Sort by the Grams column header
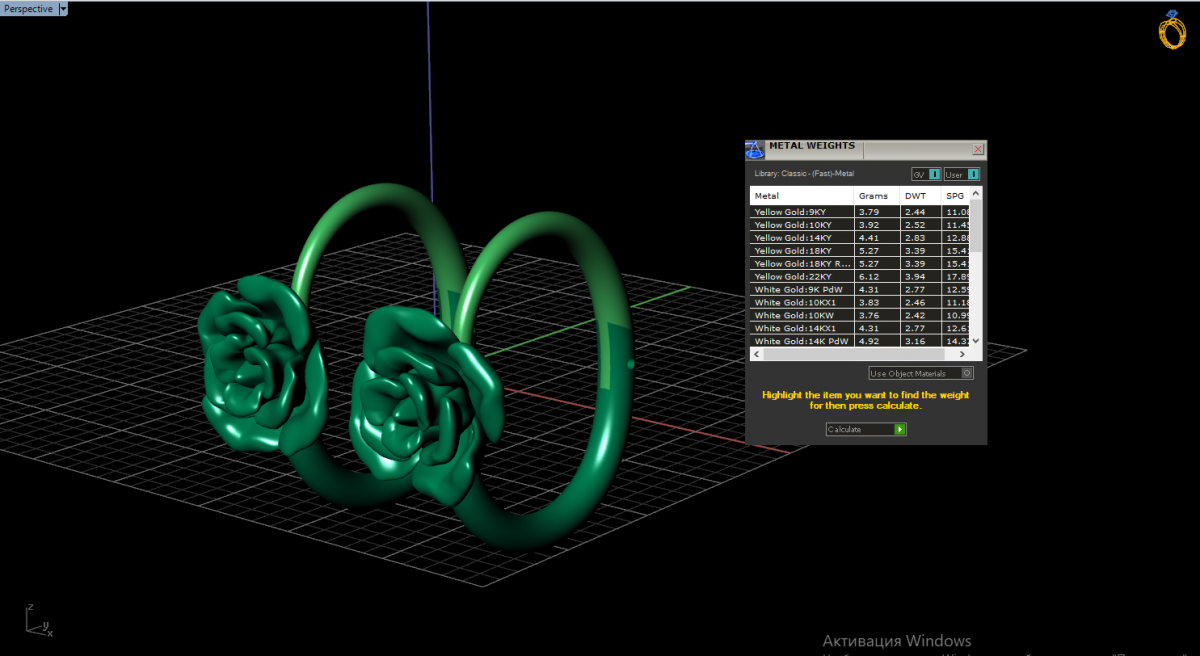 pos(876,196)
